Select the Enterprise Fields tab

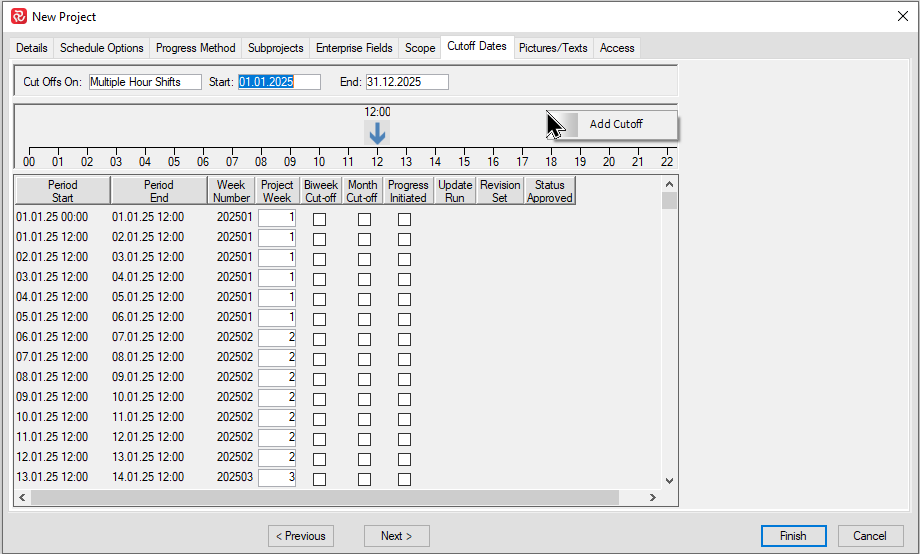click(x=354, y=48)
